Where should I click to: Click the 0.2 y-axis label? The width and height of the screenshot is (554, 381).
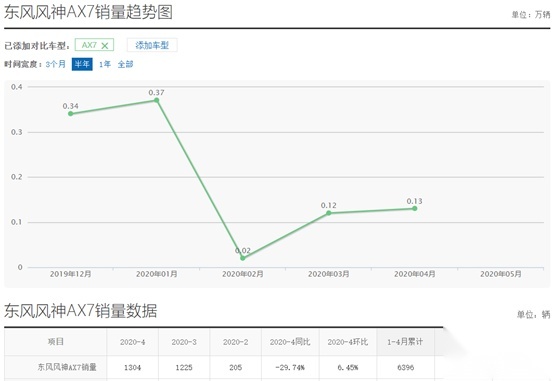click(x=16, y=177)
